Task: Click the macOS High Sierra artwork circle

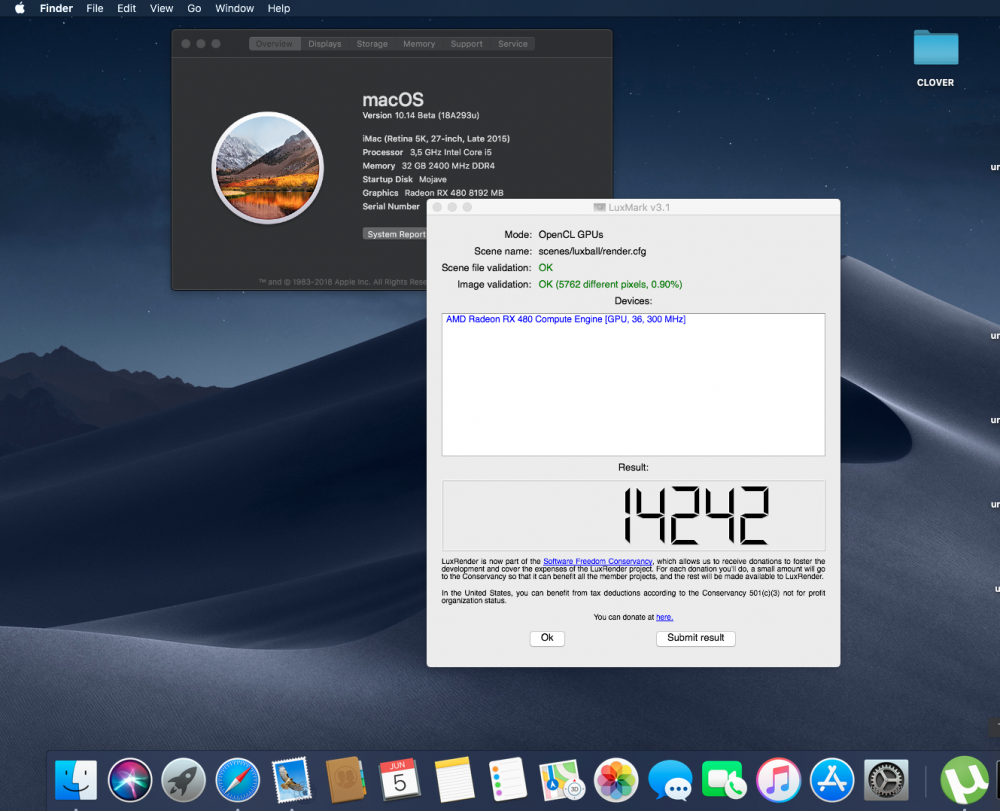Action: (268, 168)
